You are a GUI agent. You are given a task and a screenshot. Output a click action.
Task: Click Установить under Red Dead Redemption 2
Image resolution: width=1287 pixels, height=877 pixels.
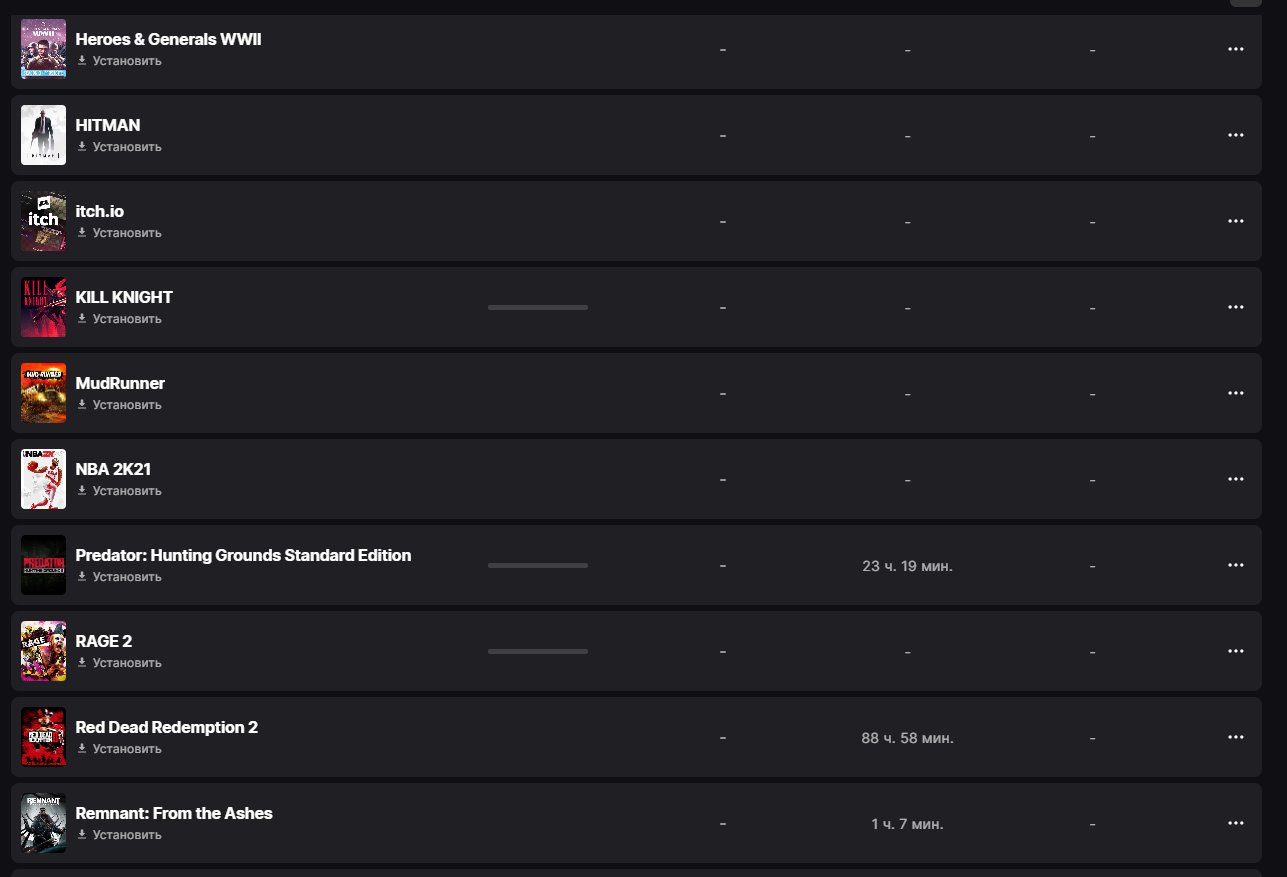coord(119,749)
